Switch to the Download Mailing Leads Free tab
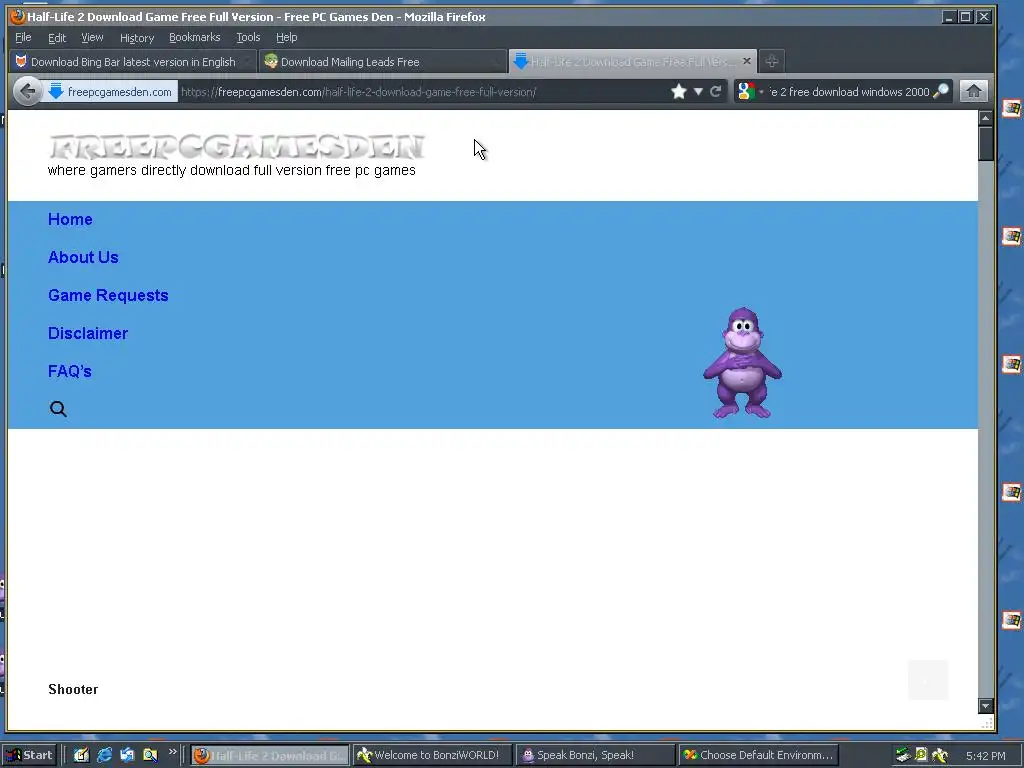Screen dimensions: 1024x768 coord(382,61)
